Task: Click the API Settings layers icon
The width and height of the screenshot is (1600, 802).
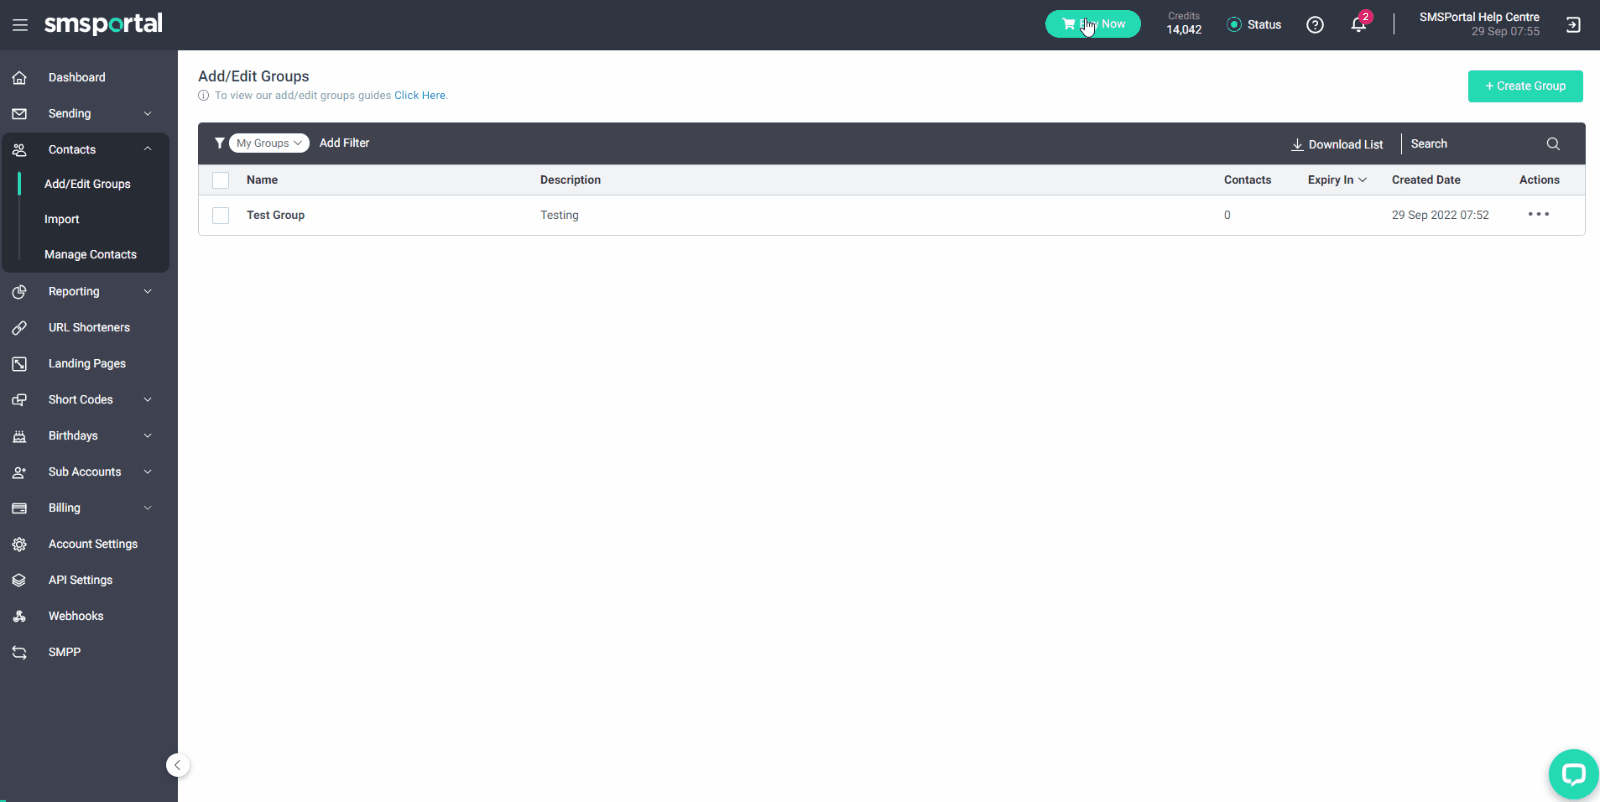Action: (x=19, y=580)
